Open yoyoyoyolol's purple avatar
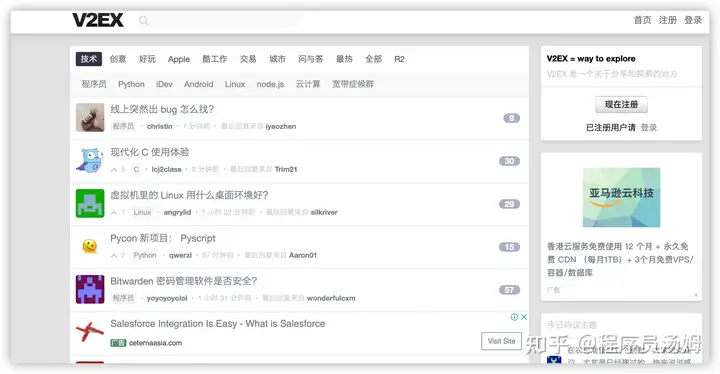The image size is (720, 374). click(x=90, y=289)
